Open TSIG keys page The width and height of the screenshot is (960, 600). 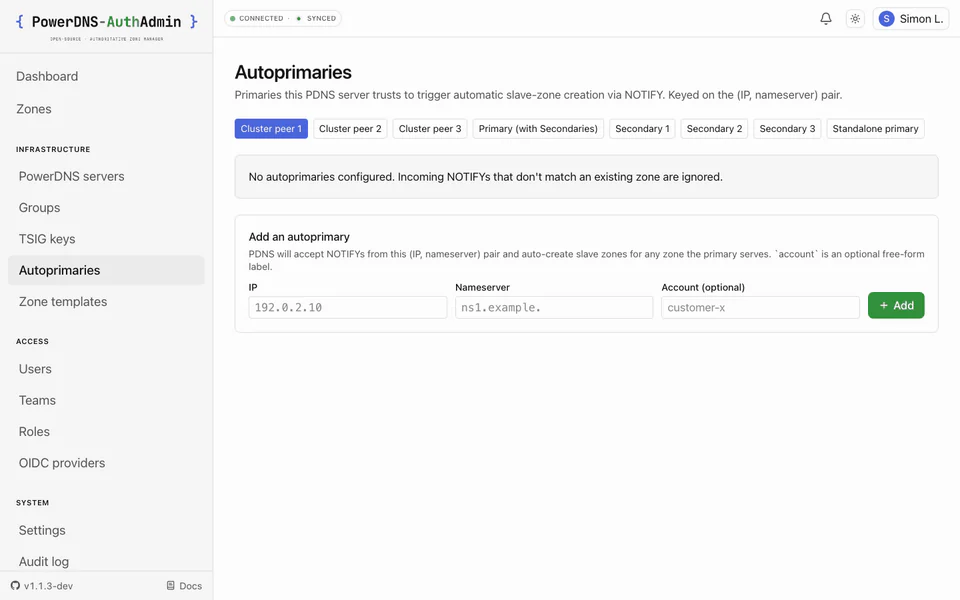click(47, 239)
